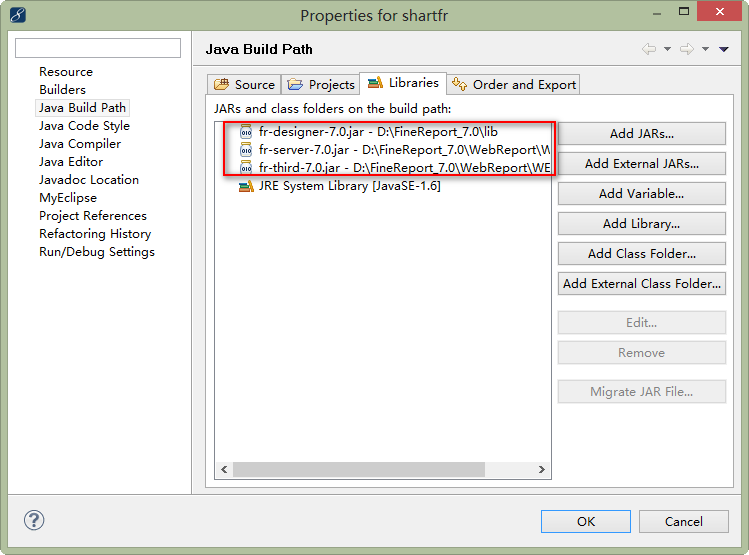Select the Libraries tab
The image size is (749, 555).
coord(403,83)
